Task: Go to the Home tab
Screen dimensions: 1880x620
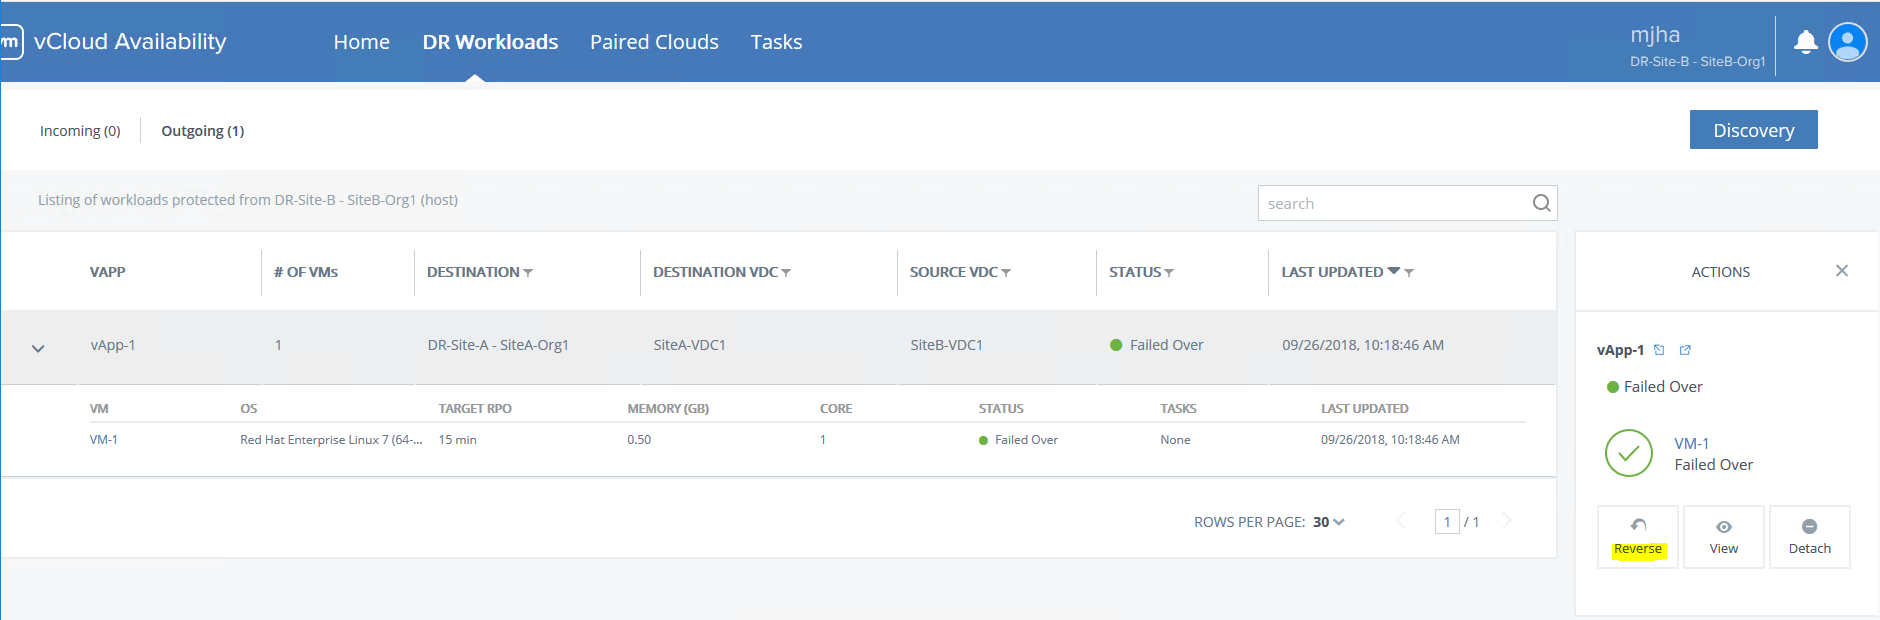Action: [x=362, y=42]
